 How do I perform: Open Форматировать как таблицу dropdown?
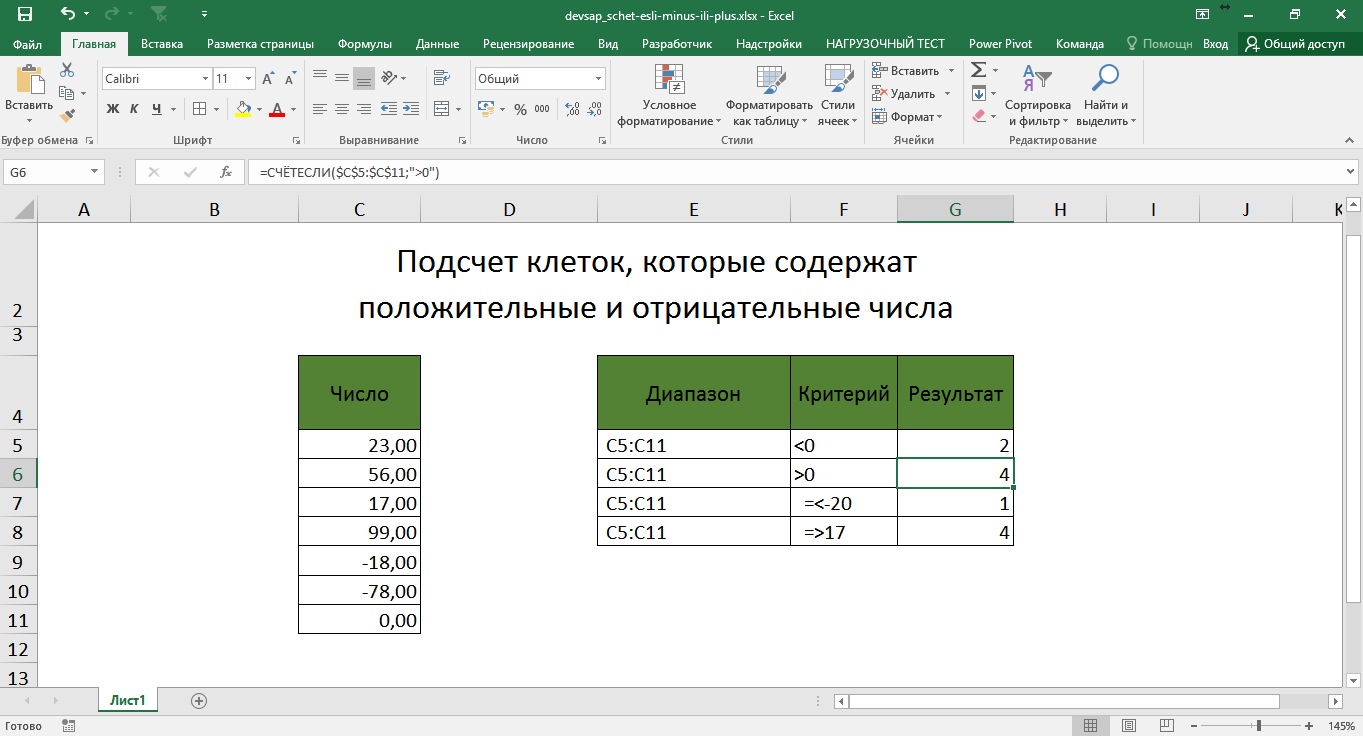[769, 95]
